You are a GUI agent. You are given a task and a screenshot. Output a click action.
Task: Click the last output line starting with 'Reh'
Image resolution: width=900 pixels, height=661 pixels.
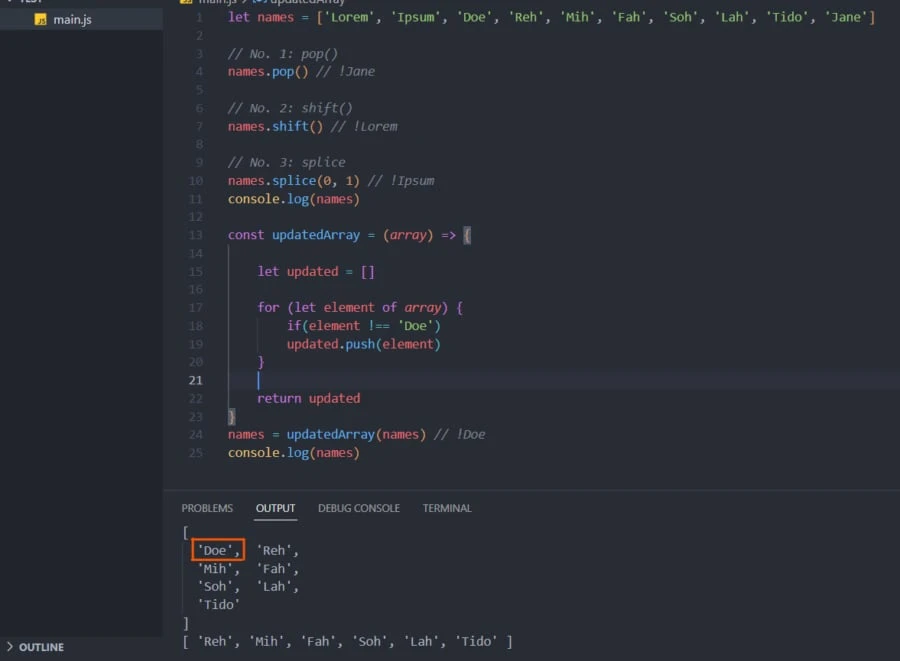pyautogui.click(x=347, y=641)
